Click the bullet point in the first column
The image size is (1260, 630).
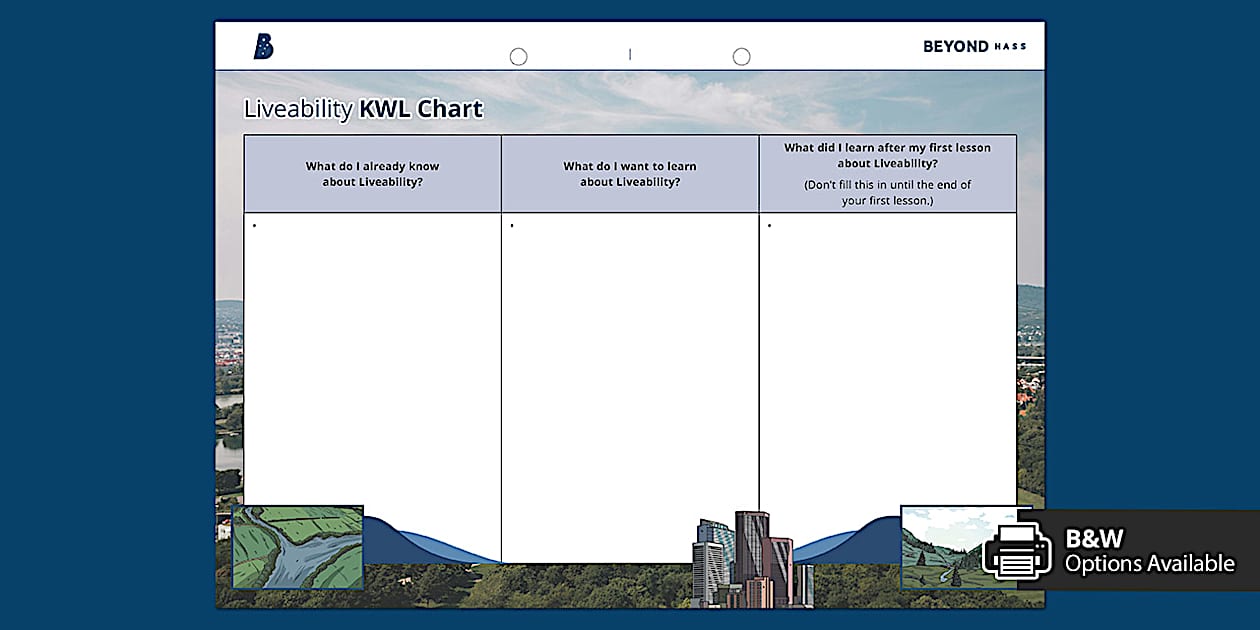(255, 226)
